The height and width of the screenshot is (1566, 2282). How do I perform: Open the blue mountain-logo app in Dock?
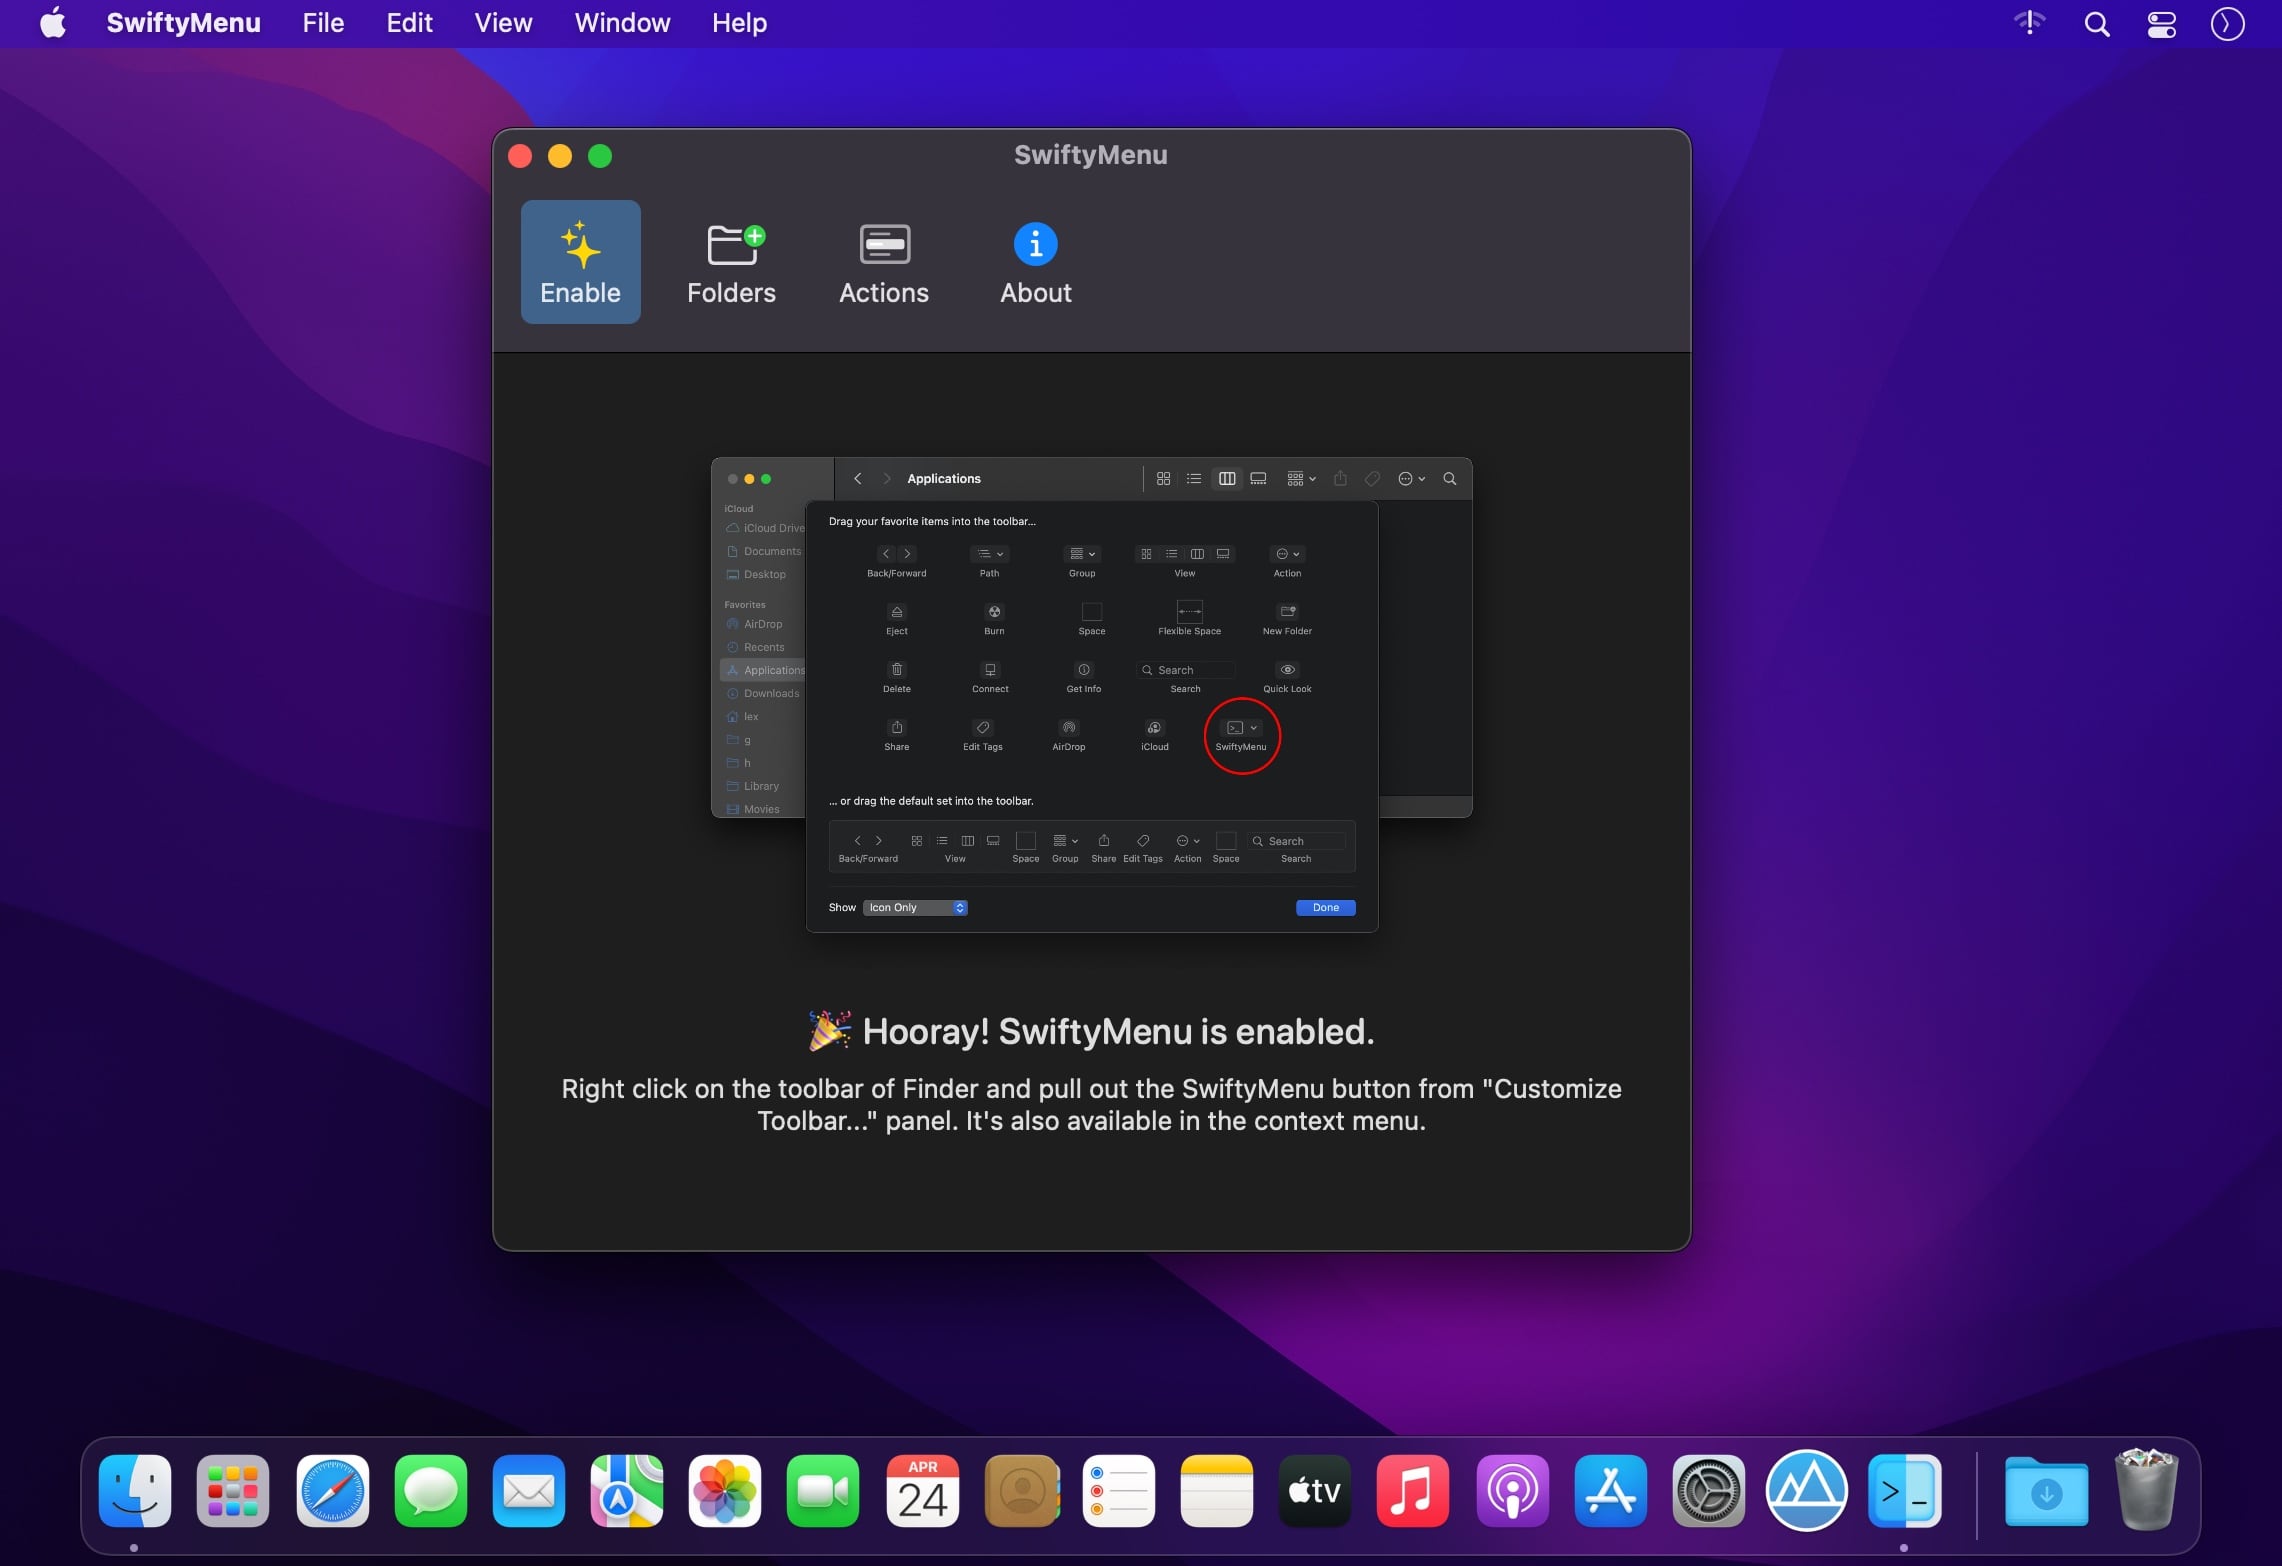(x=1806, y=1491)
